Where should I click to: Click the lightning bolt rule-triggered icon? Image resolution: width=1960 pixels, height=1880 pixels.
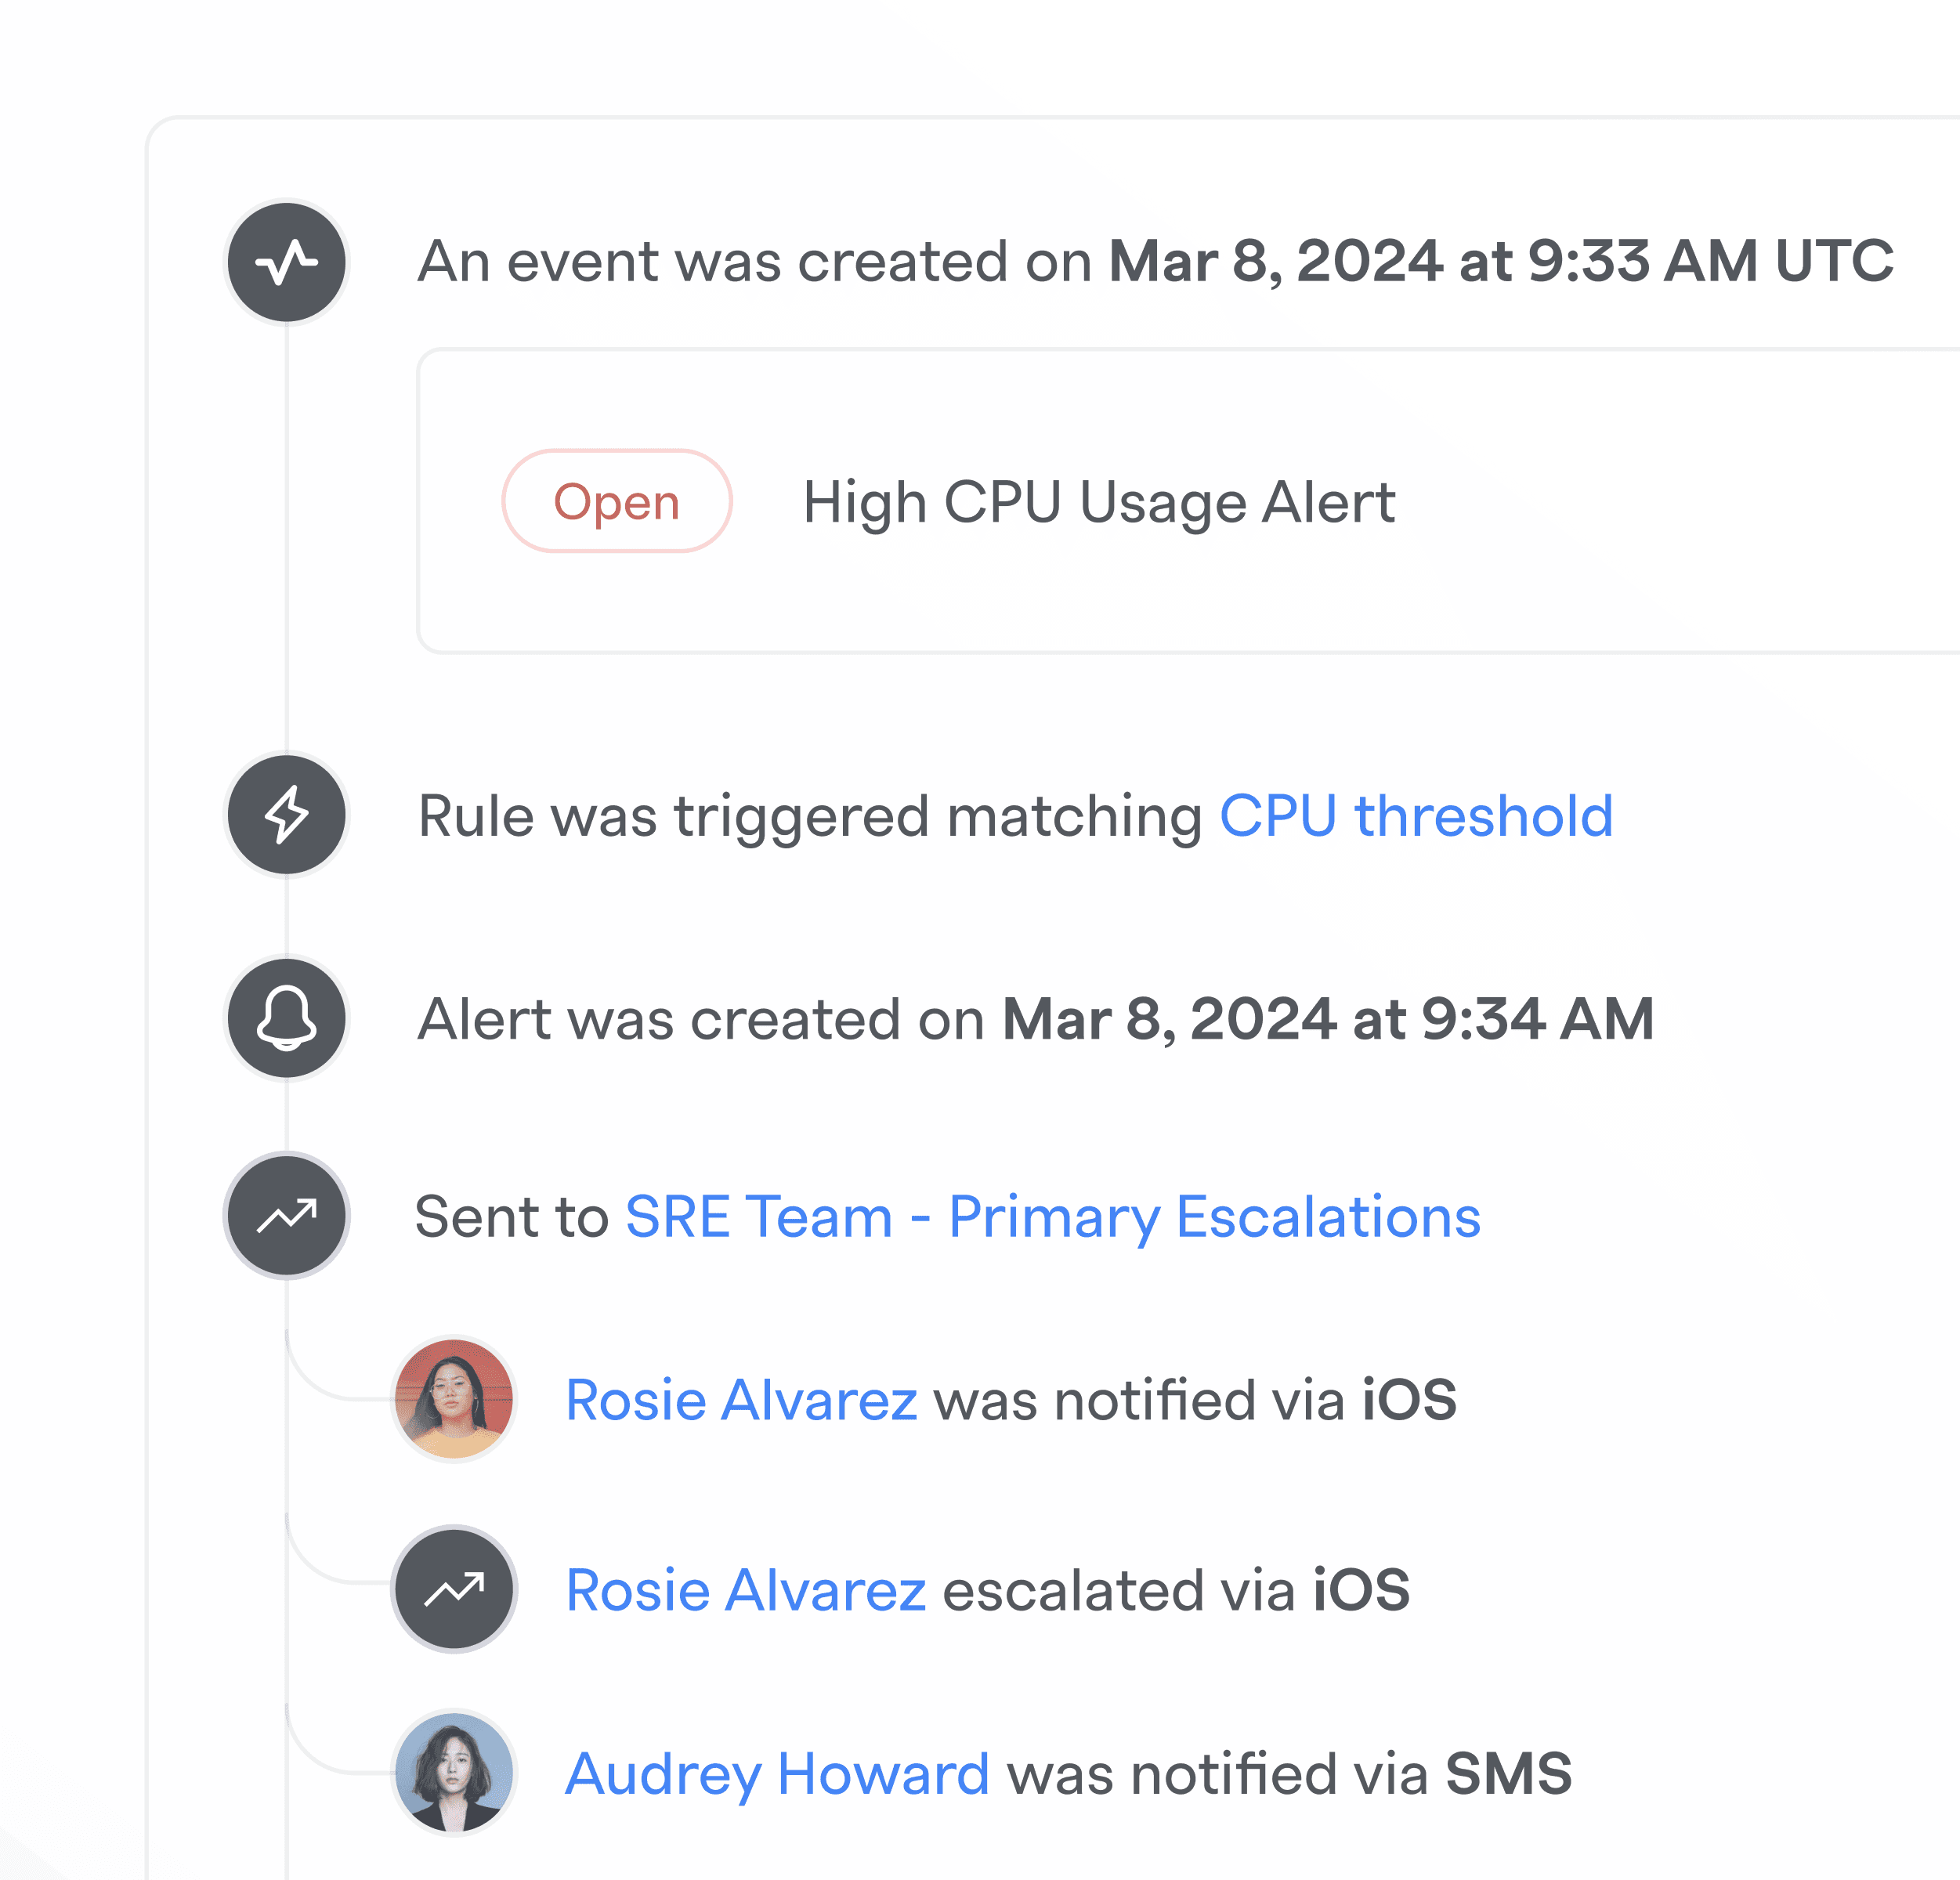tap(287, 815)
